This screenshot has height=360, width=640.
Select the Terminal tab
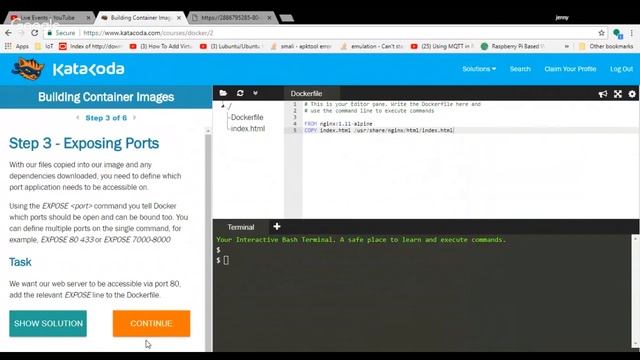[241, 227]
